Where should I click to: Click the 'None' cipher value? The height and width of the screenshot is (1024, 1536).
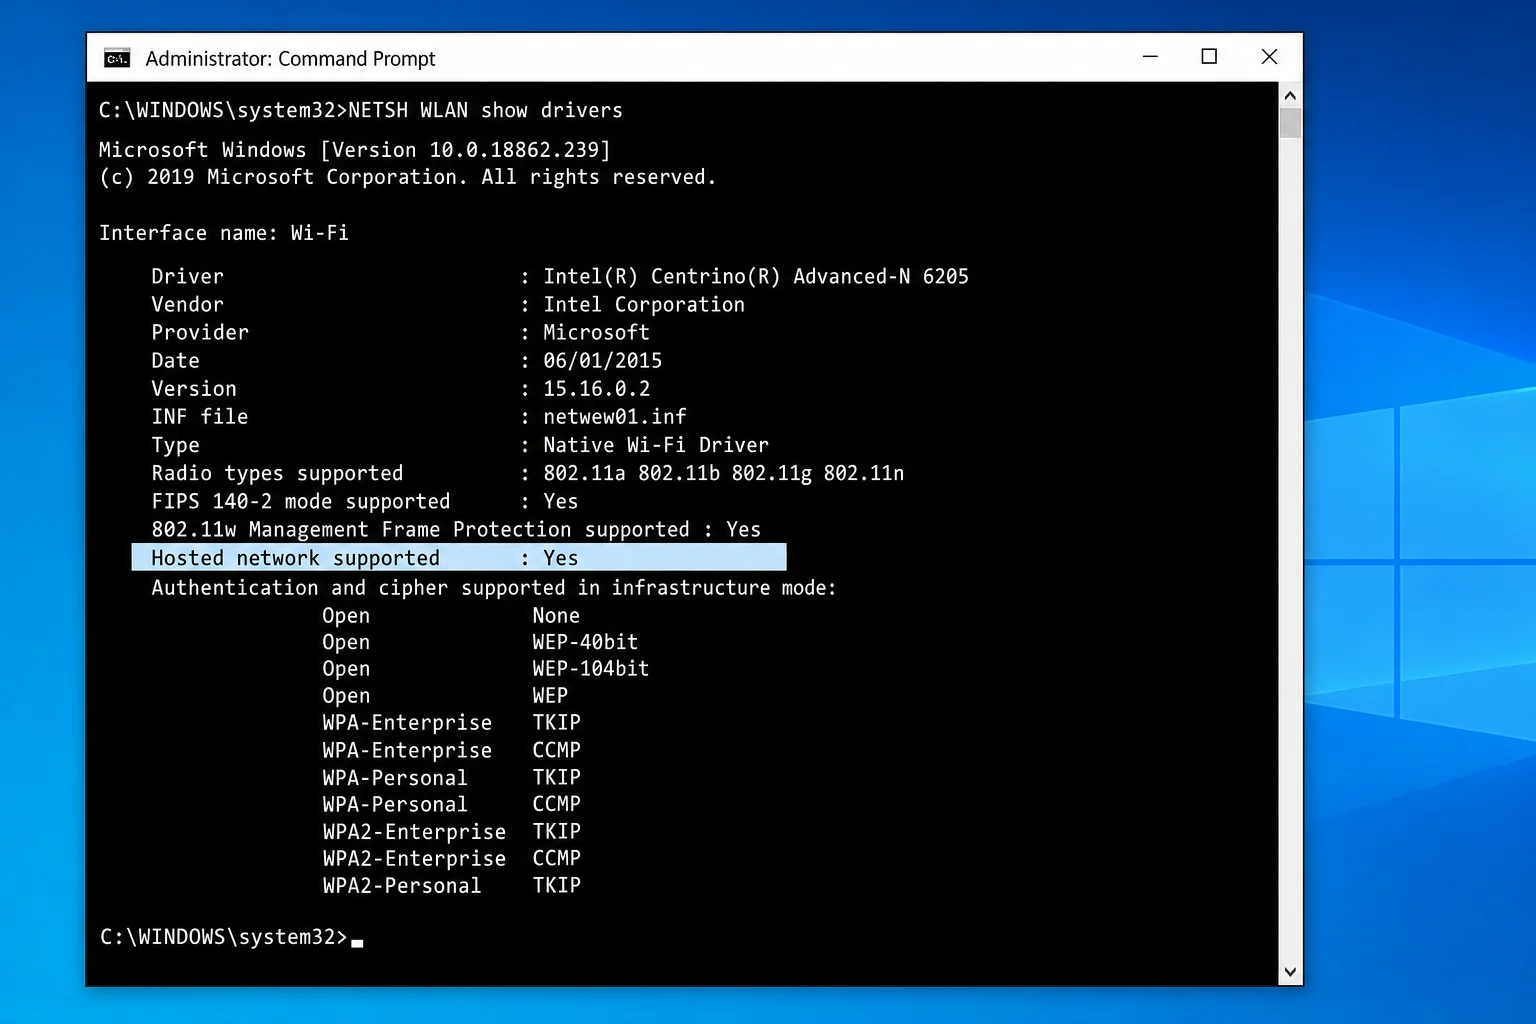pos(556,615)
